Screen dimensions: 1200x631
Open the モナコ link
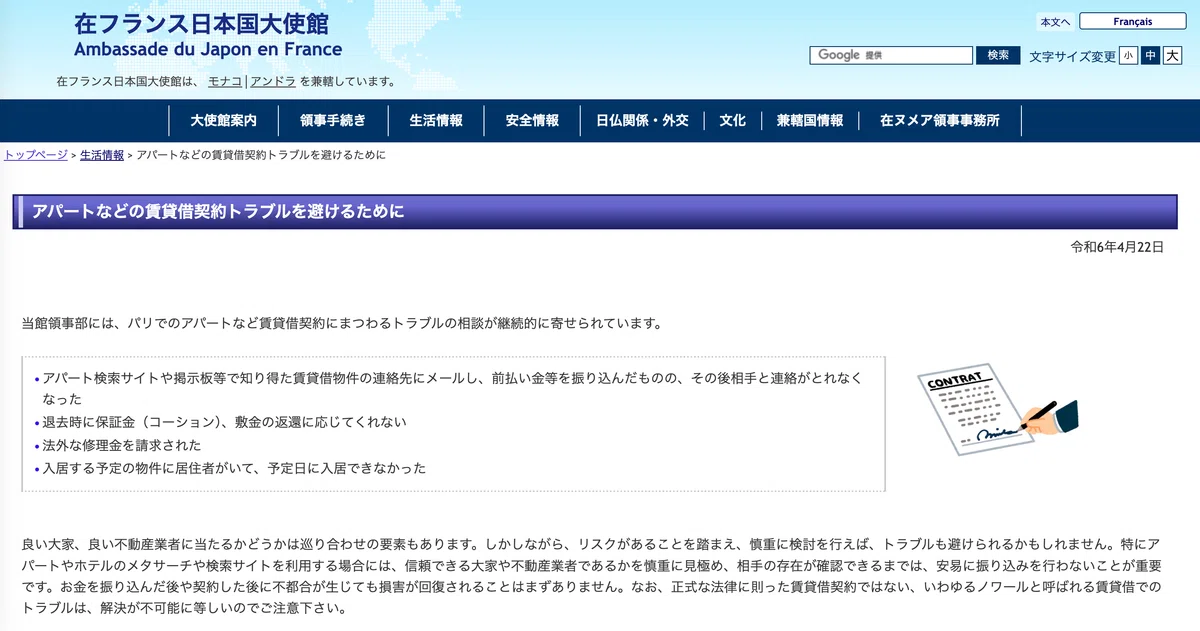[x=225, y=81]
